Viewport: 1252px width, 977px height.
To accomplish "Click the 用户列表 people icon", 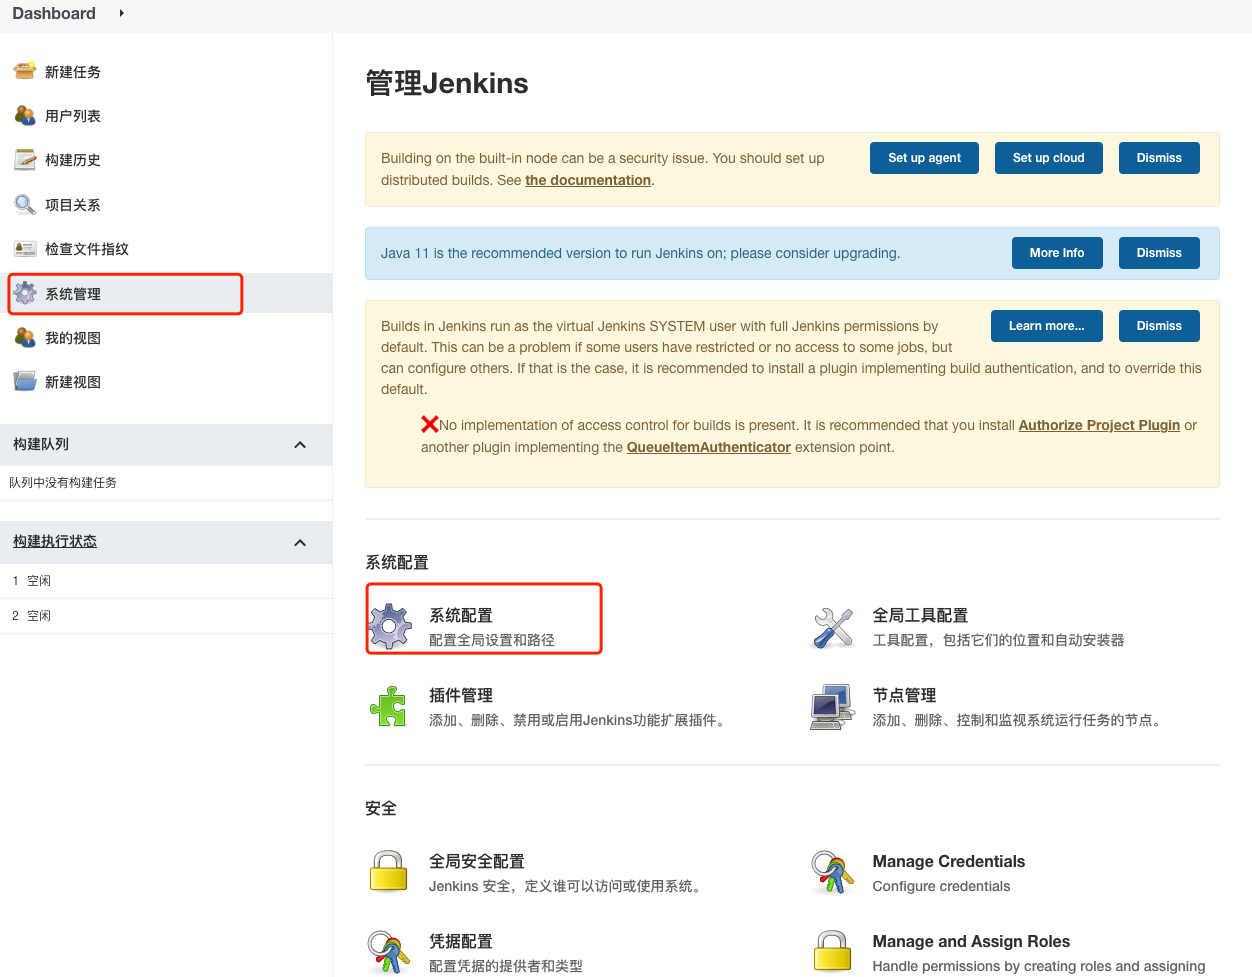I will 25,115.
